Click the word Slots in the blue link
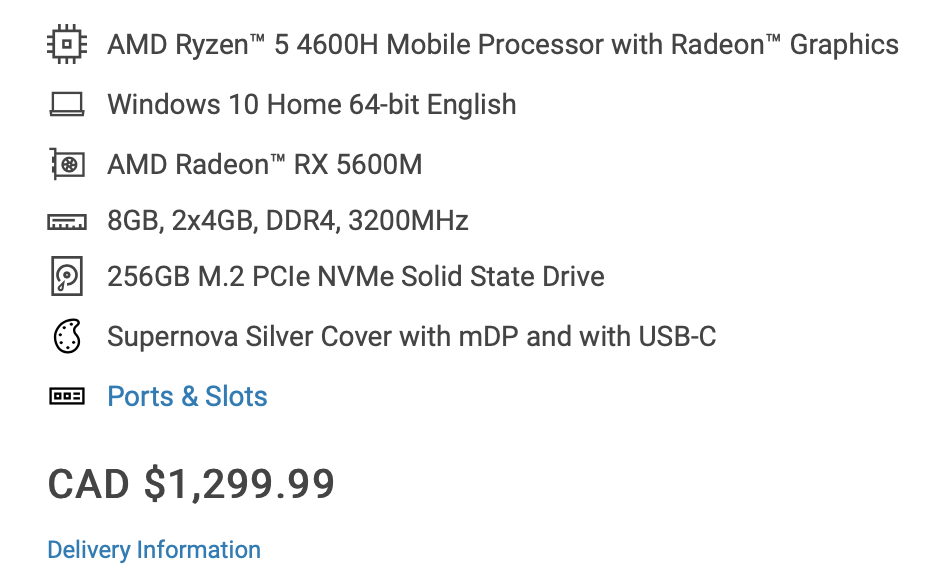Screen dimensions: 942x578 pos(236,397)
